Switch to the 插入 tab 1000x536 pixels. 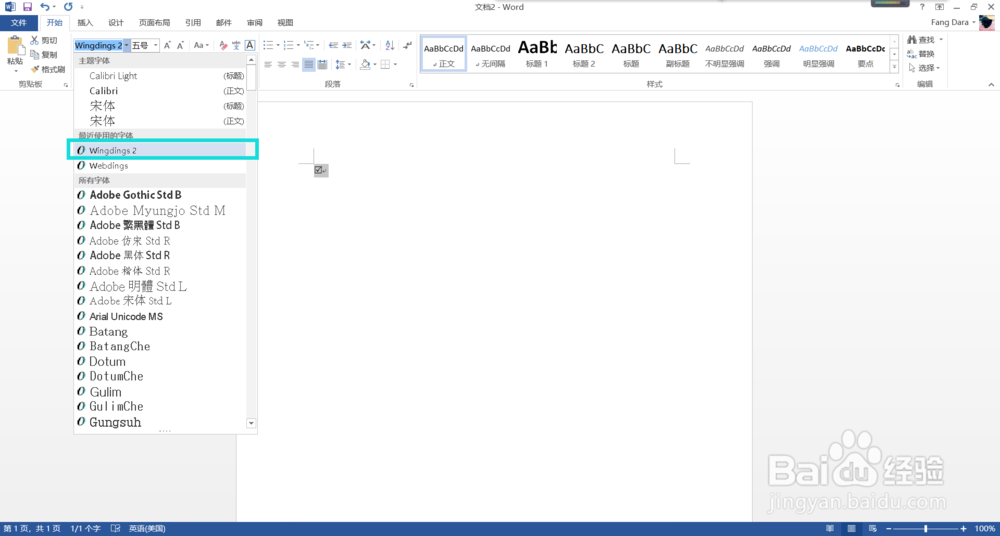pyautogui.click(x=85, y=23)
